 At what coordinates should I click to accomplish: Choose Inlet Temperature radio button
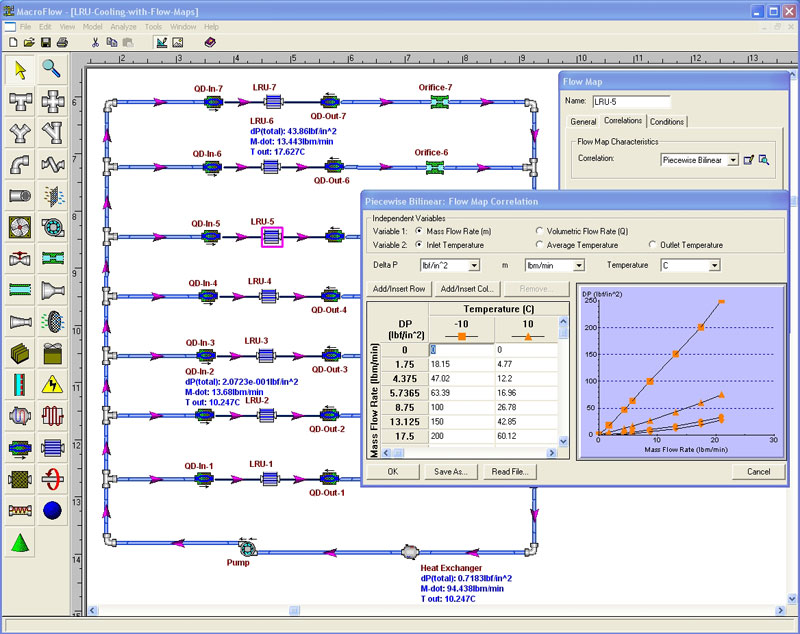point(419,245)
